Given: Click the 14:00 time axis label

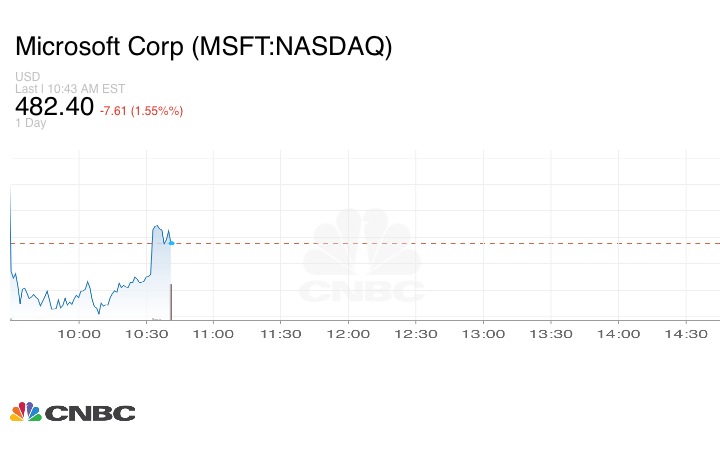Looking at the screenshot, I should click(x=618, y=334).
